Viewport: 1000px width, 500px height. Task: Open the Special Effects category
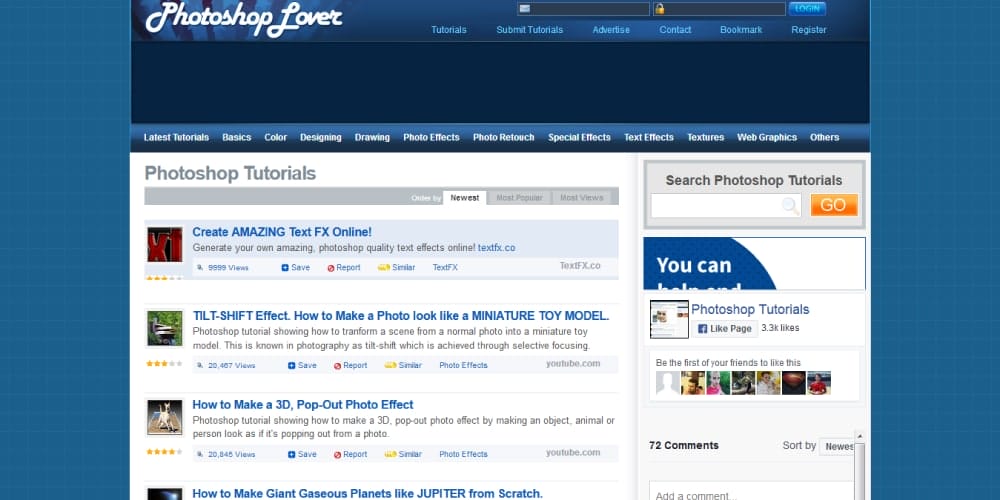coord(579,137)
